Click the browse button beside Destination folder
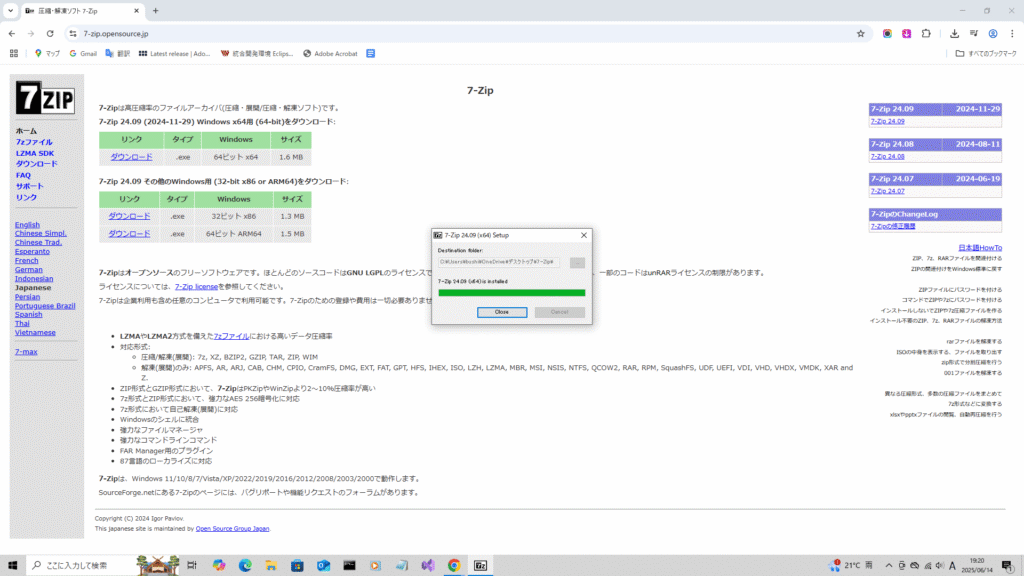This screenshot has width=1024, height=576. tap(577, 263)
